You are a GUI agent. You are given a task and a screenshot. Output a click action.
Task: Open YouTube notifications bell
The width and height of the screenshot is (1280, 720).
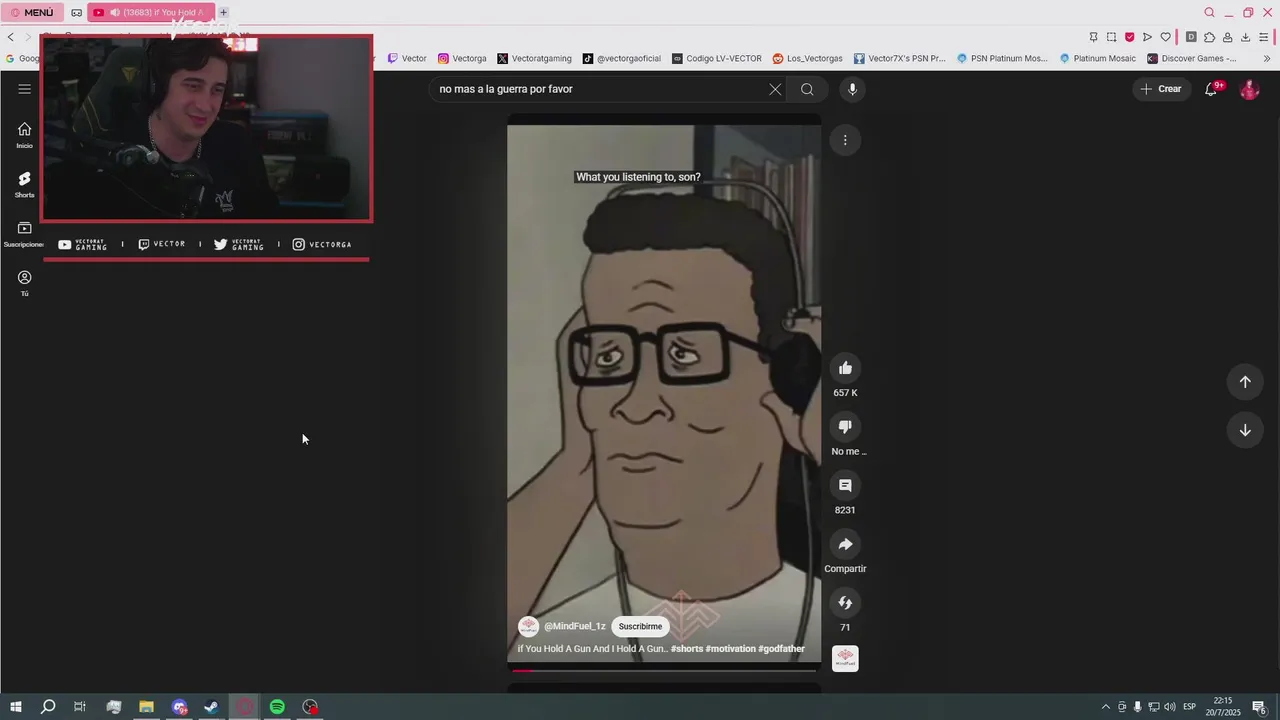click(1211, 89)
